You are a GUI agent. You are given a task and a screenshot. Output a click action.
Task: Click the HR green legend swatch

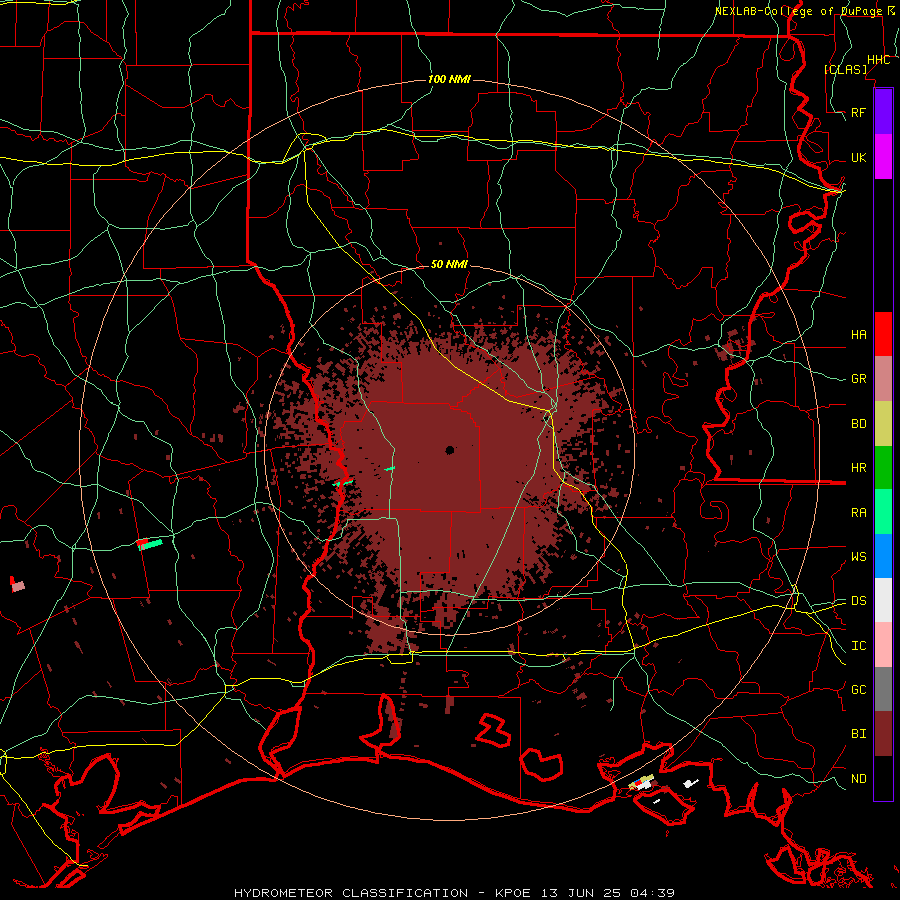[x=883, y=468]
